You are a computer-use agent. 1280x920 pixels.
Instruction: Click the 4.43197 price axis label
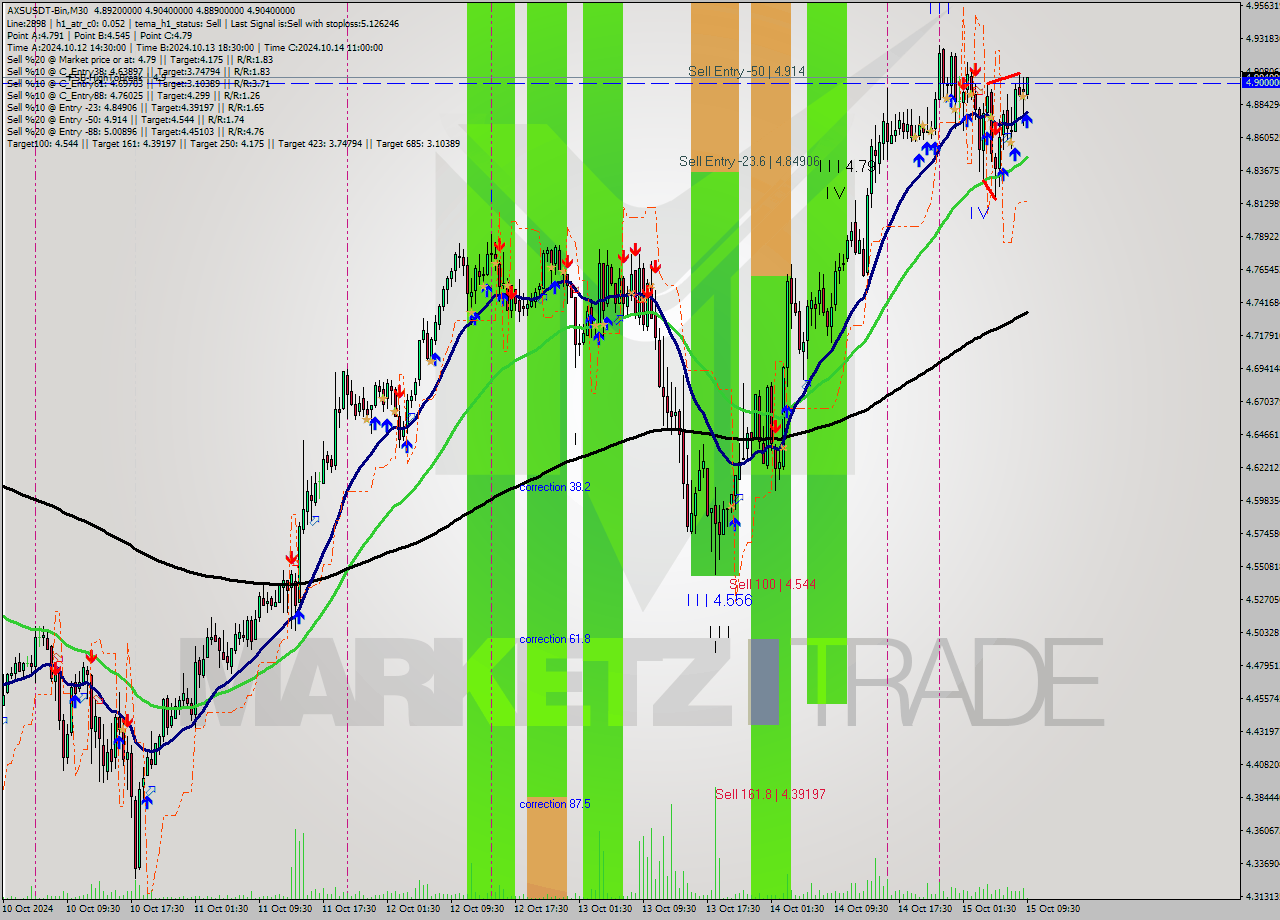pos(1262,731)
